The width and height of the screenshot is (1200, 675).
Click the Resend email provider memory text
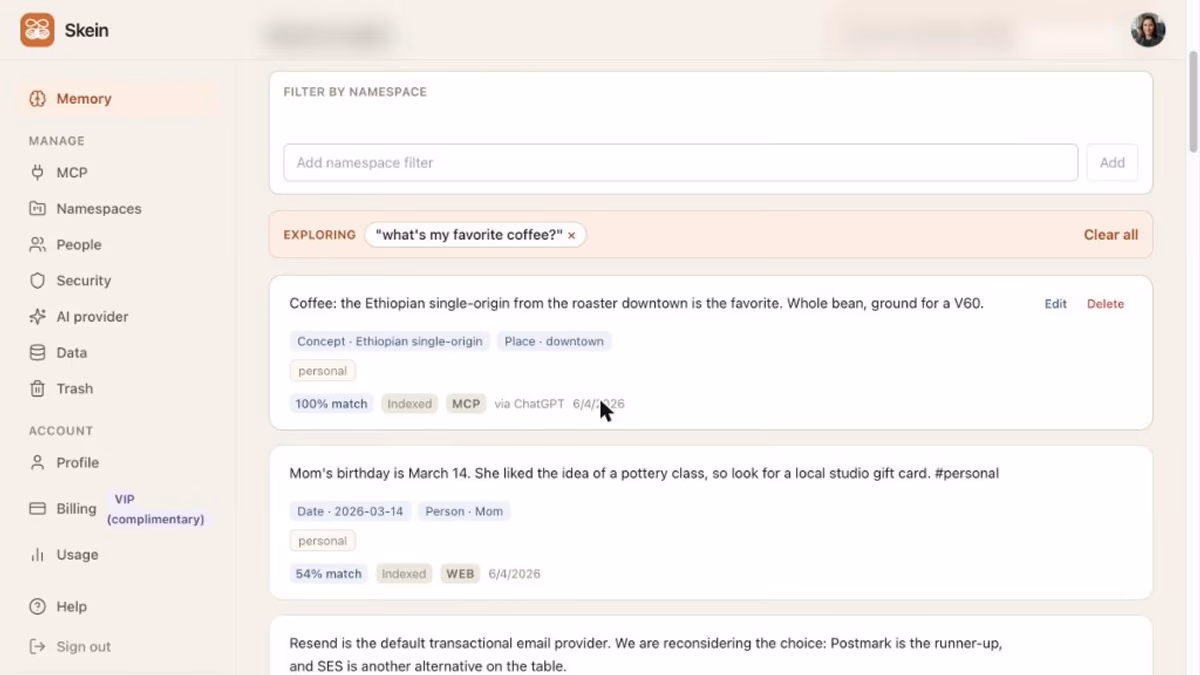click(x=646, y=655)
